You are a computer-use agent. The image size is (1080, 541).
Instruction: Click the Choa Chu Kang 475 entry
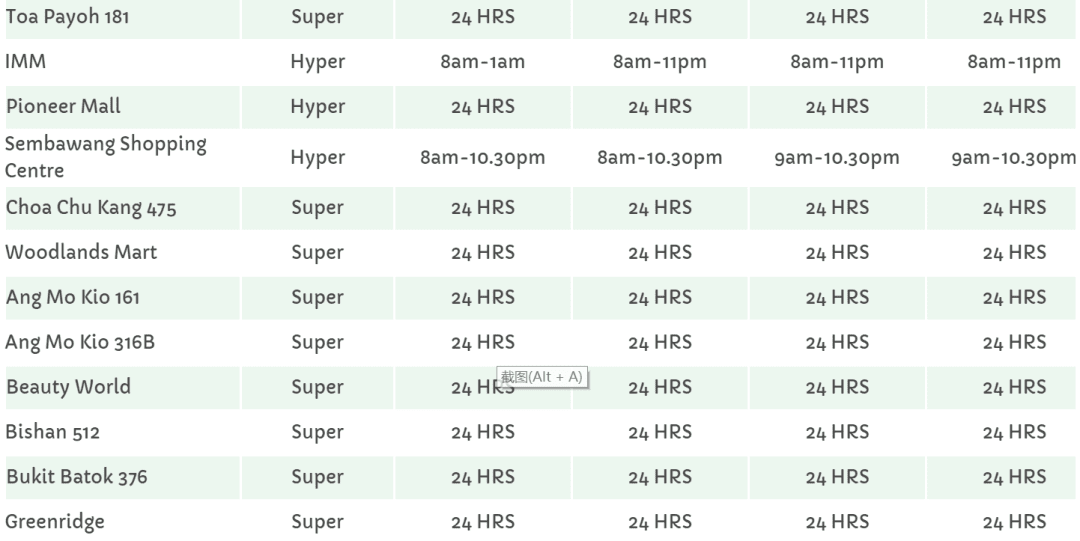[x=85, y=208]
